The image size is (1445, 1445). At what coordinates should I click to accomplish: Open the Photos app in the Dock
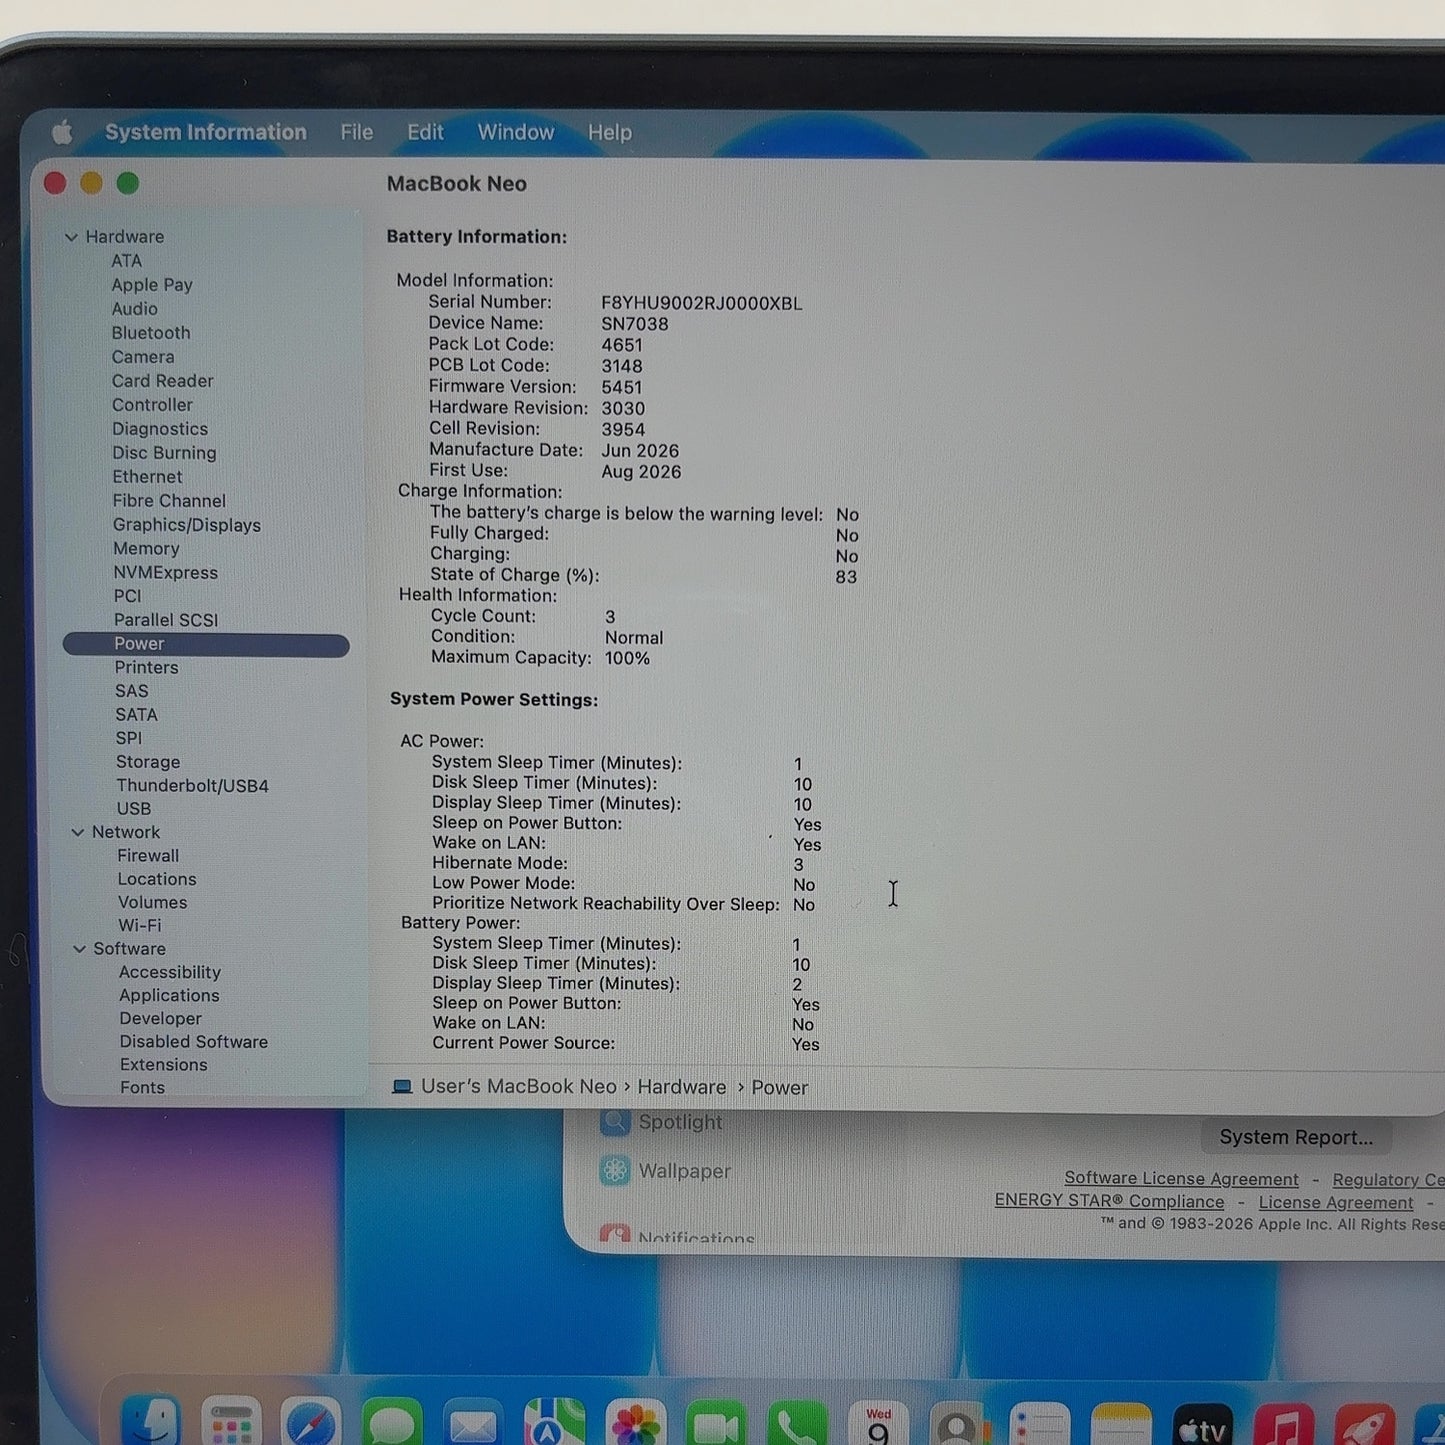coord(635,1424)
